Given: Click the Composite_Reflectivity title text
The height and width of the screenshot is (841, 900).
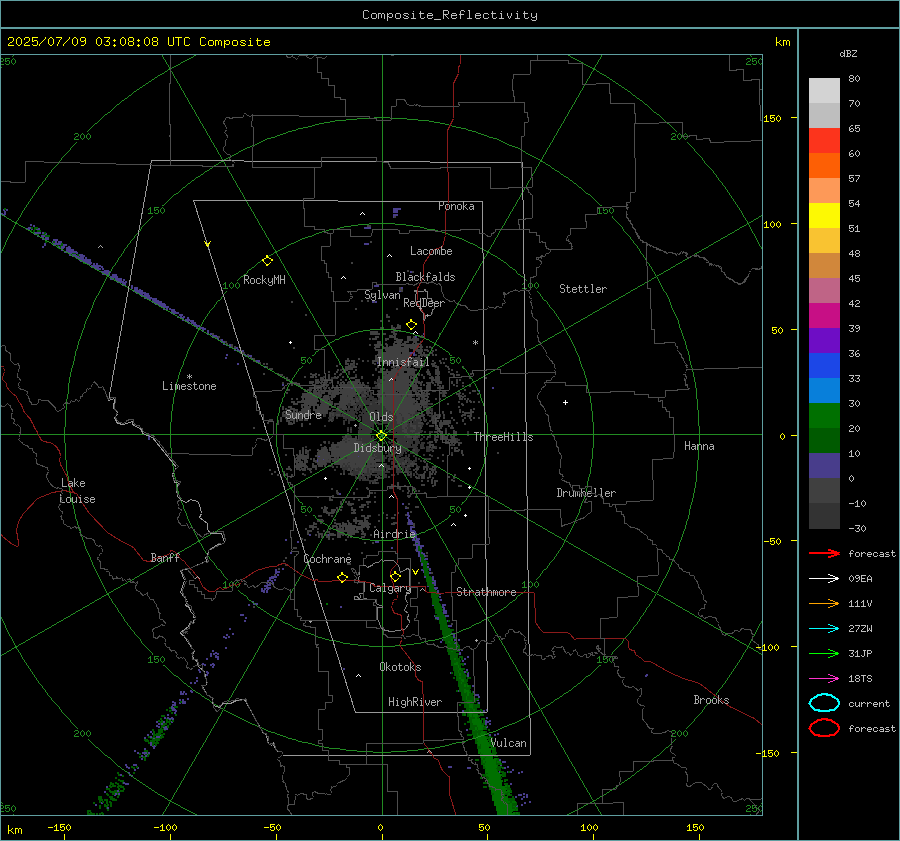Looking at the screenshot, I should [x=450, y=15].
